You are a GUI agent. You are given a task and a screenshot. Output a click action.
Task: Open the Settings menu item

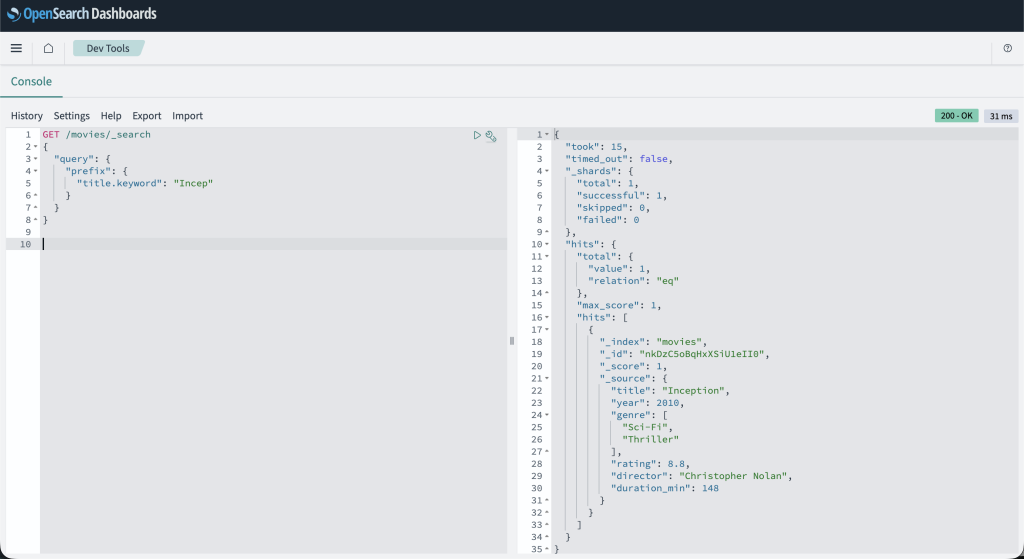pyautogui.click(x=72, y=116)
